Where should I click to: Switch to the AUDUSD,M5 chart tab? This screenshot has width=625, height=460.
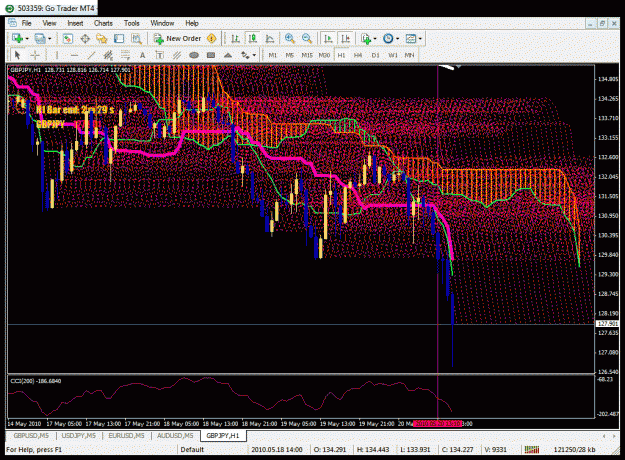pos(175,436)
